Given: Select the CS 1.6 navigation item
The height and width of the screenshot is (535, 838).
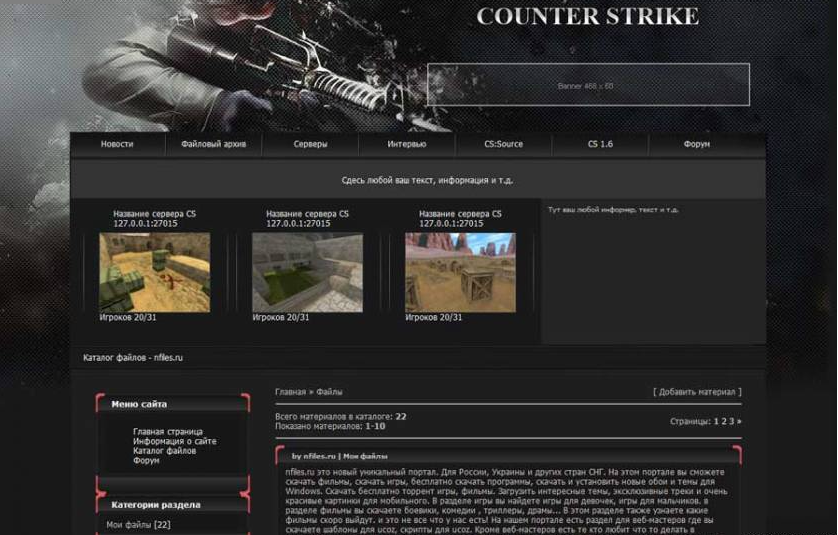Looking at the screenshot, I should 600,144.
